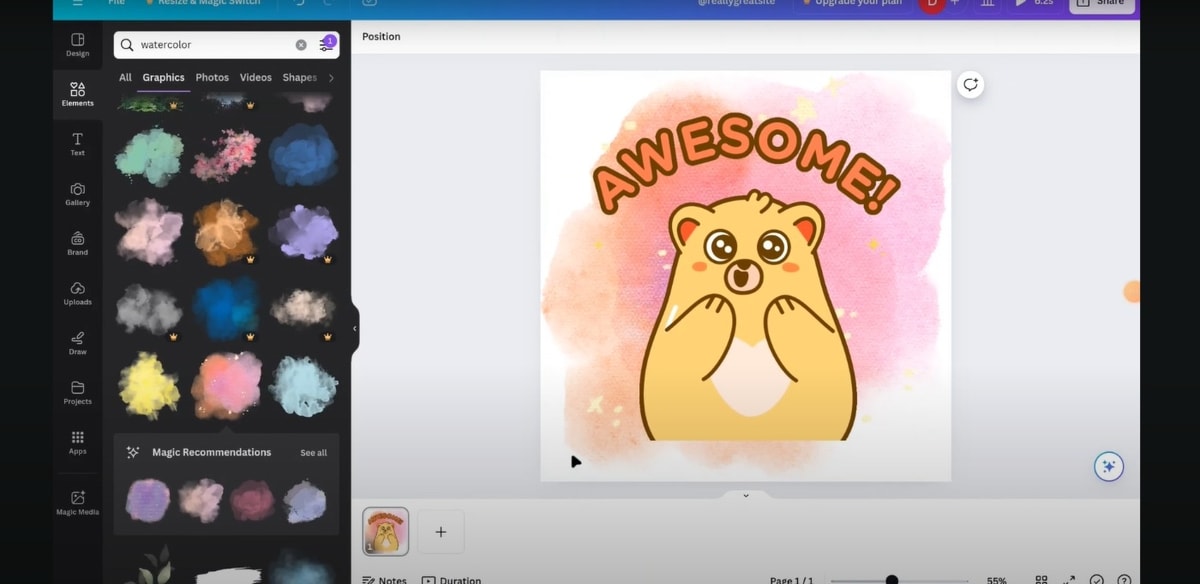Clear the watercolor search text
The image size is (1200, 584).
301,45
